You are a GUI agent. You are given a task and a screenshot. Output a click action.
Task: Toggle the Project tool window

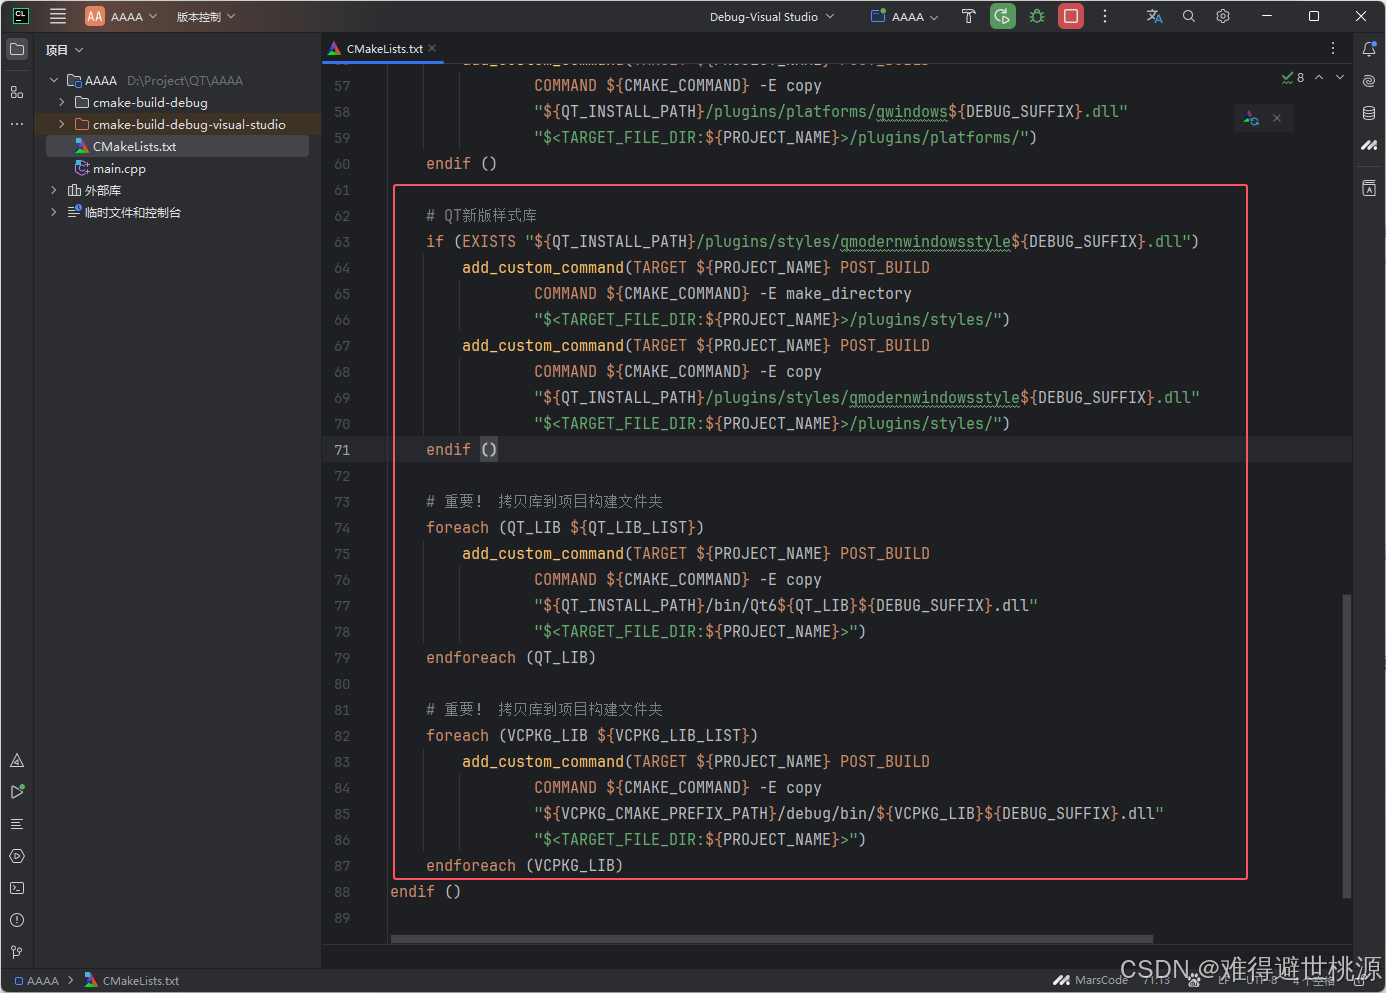17,49
